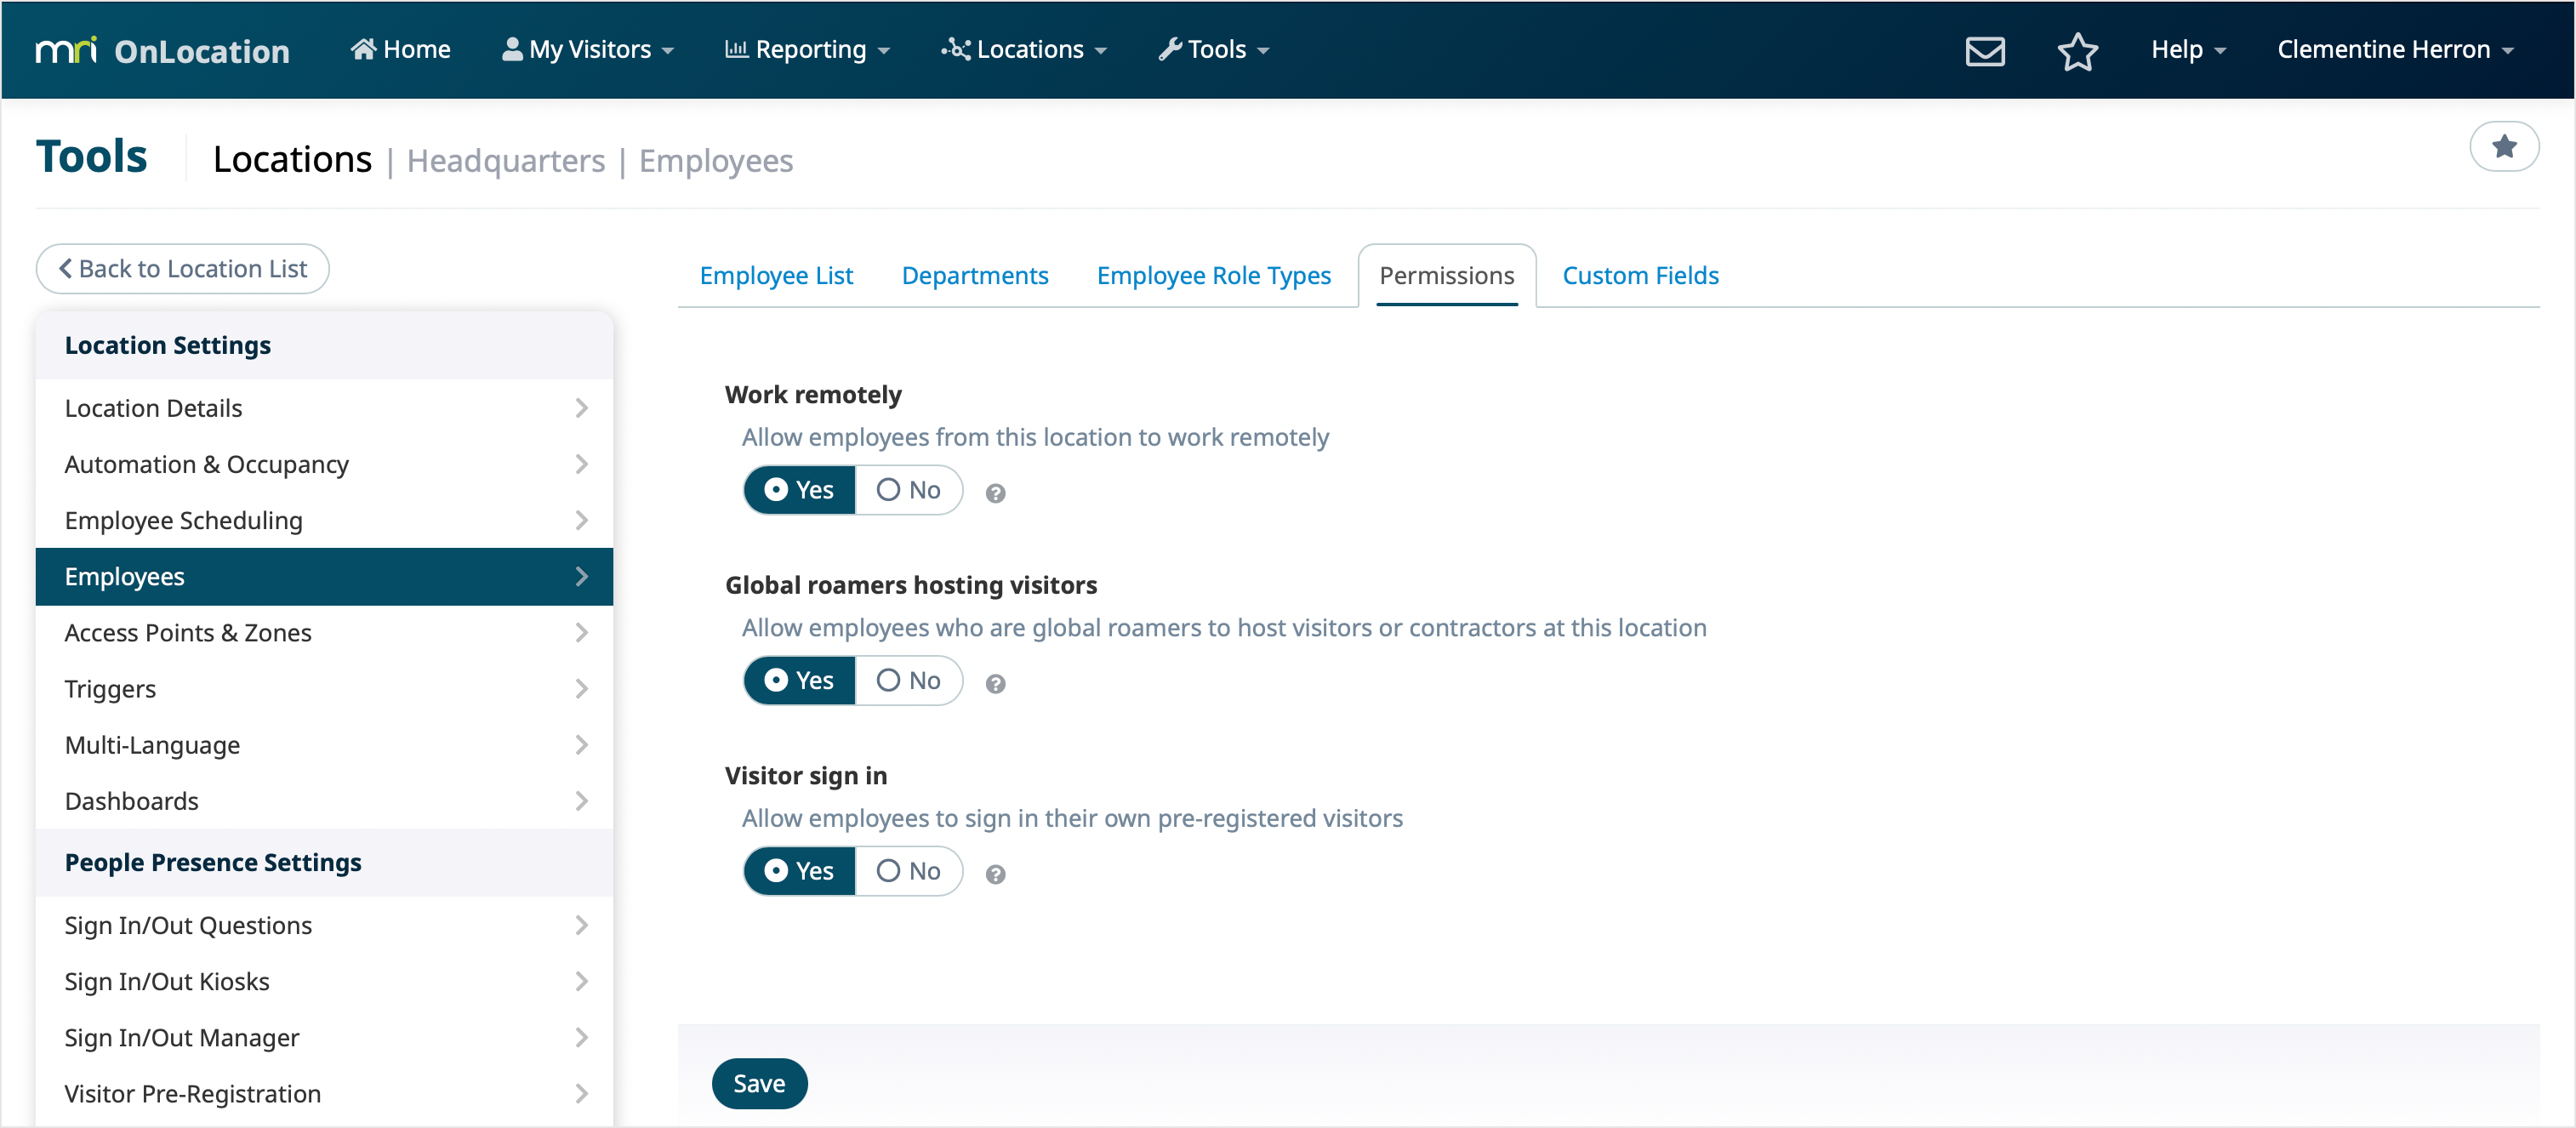The height and width of the screenshot is (1128, 2576).
Task: Select No for Visitor sign in
Action: [x=908, y=871]
